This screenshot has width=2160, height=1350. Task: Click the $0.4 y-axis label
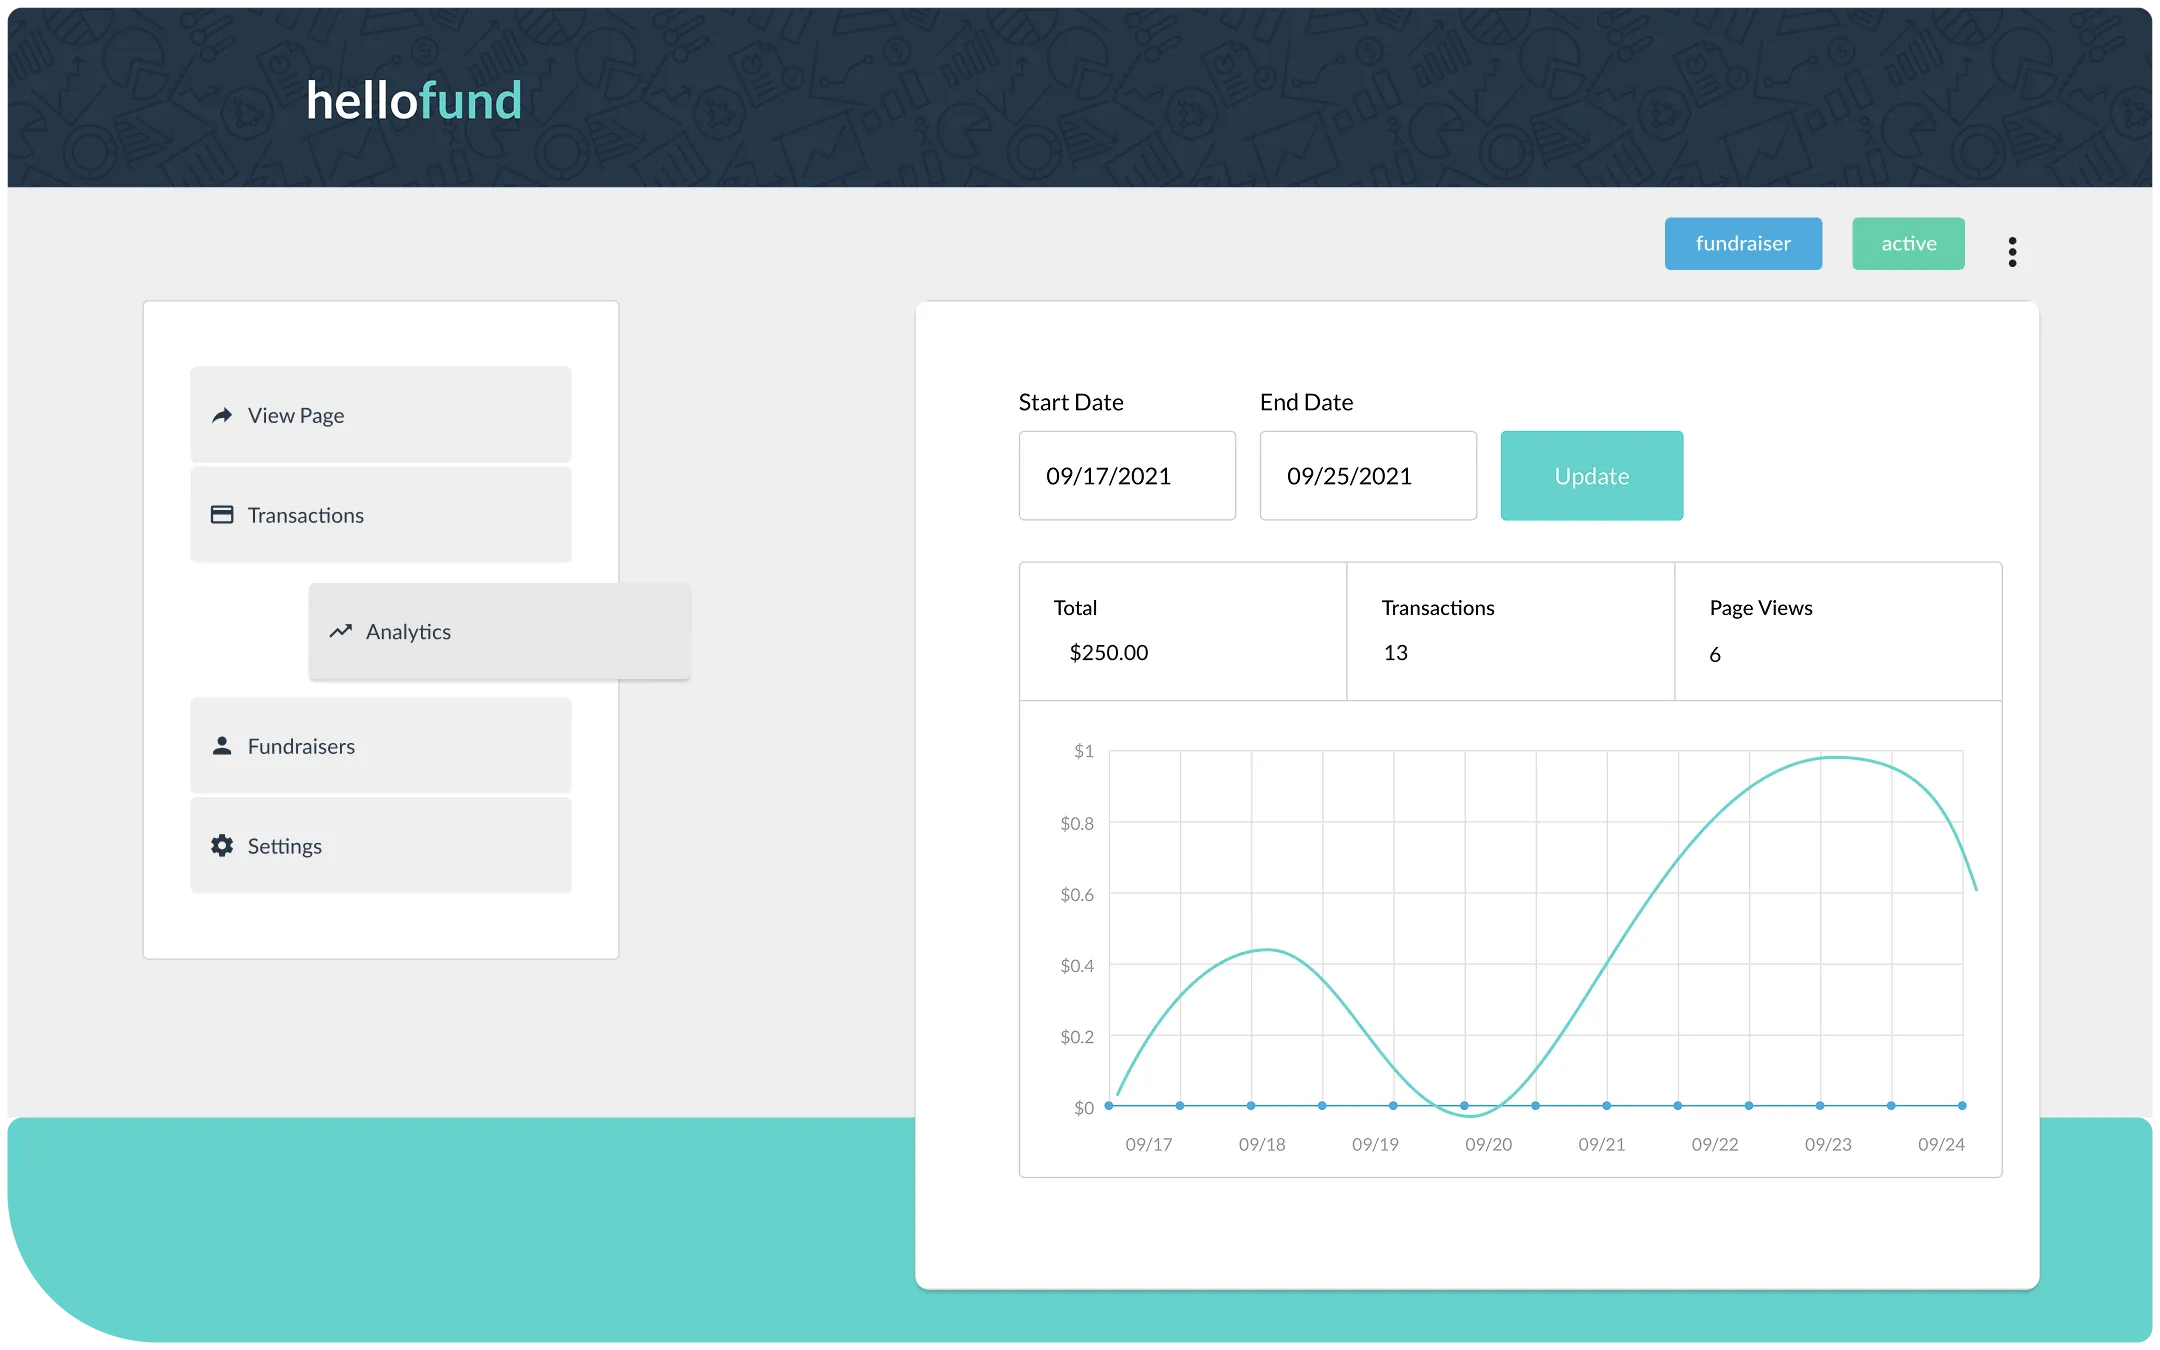point(1077,965)
